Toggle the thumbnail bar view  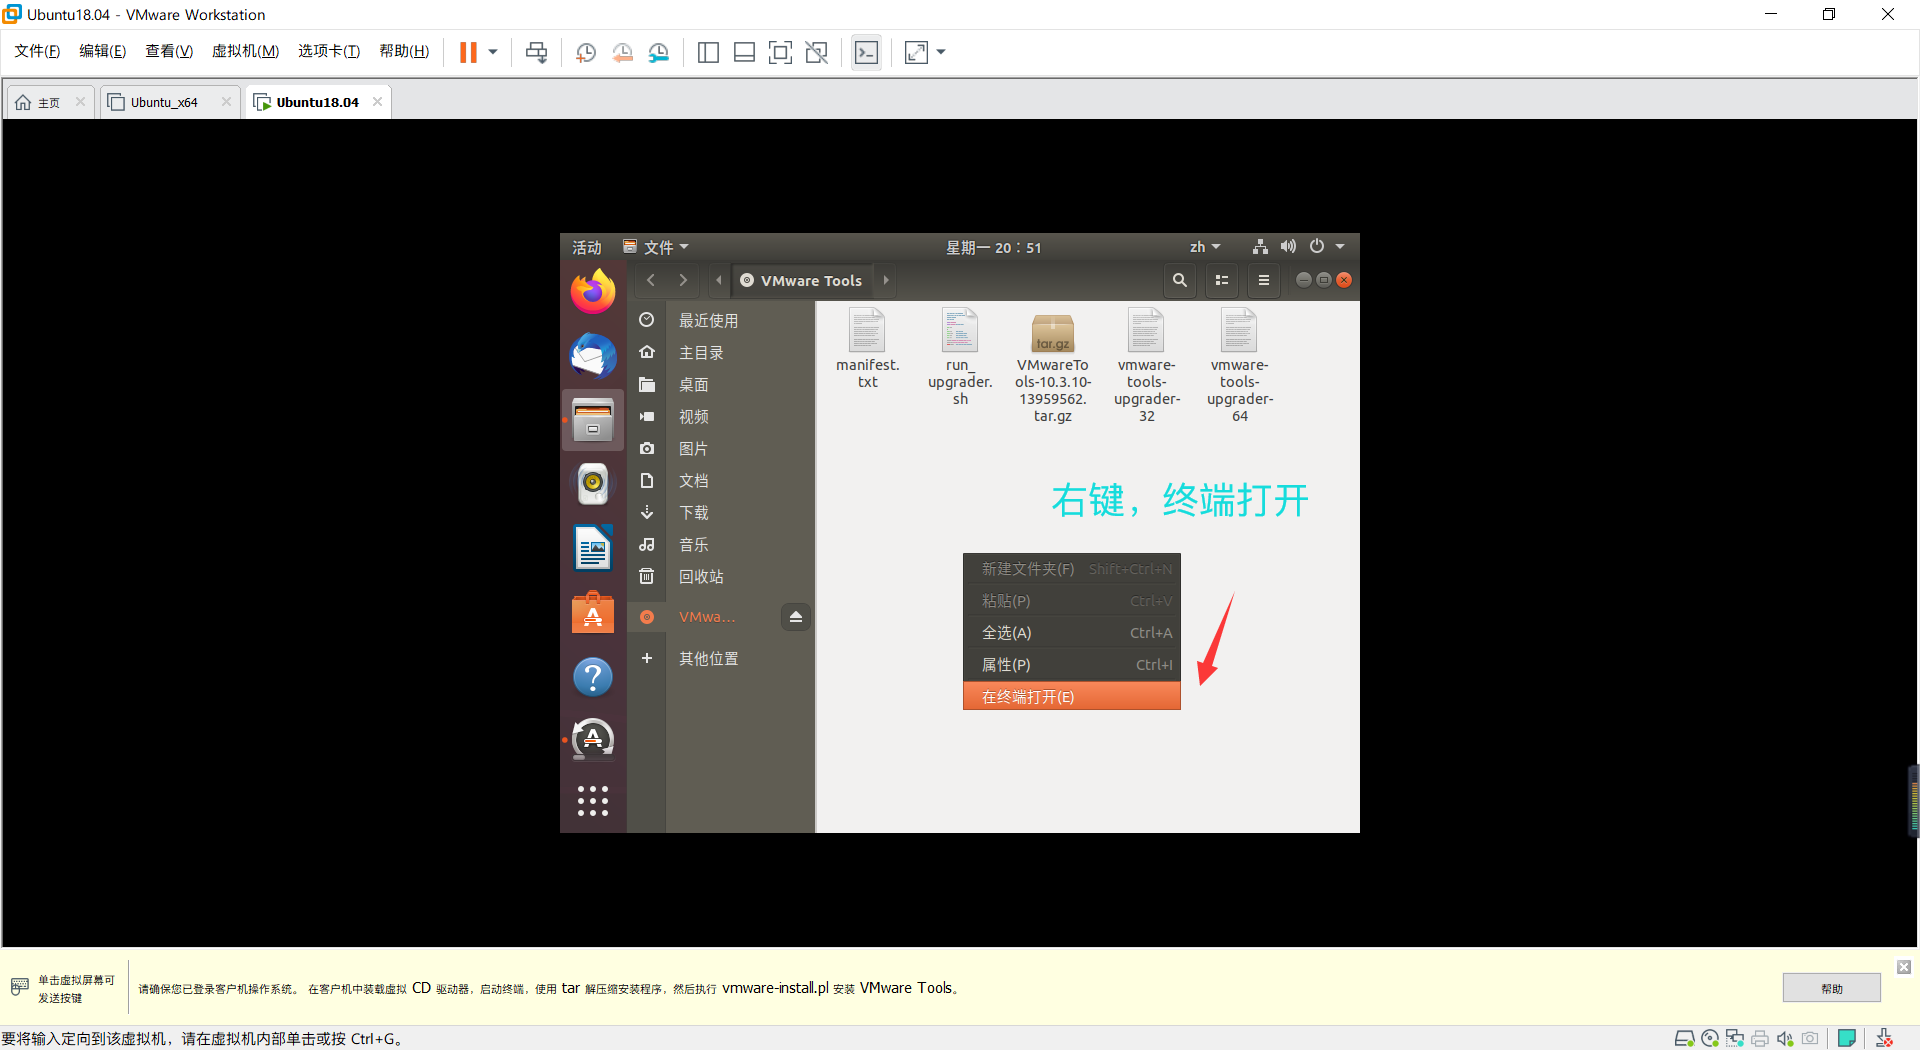744,52
